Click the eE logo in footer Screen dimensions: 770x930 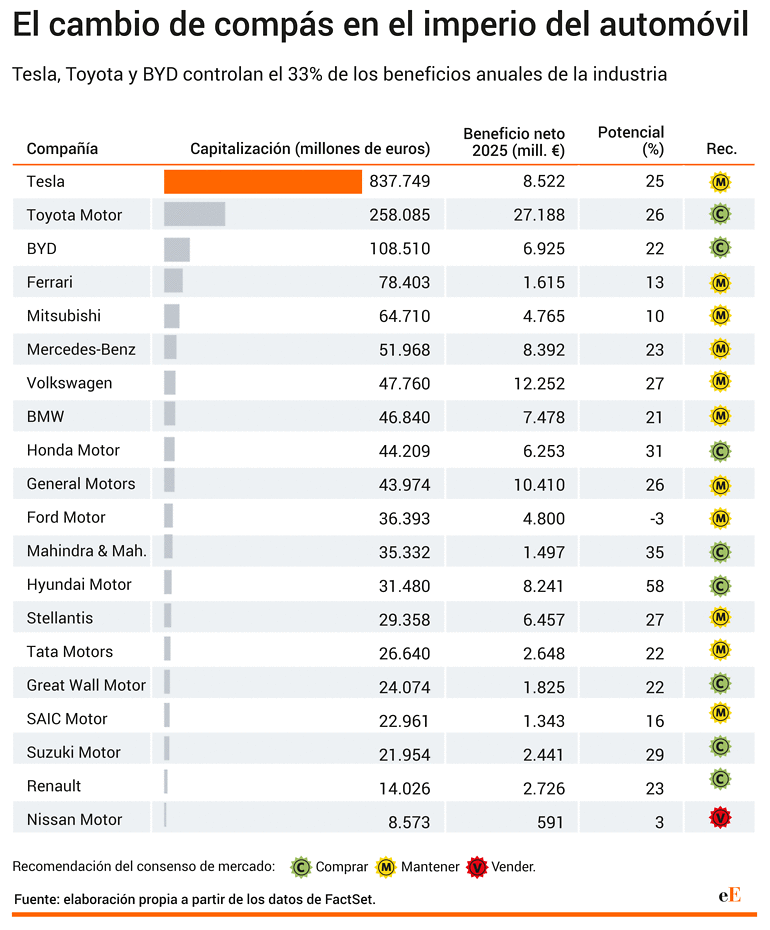pos(730,895)
